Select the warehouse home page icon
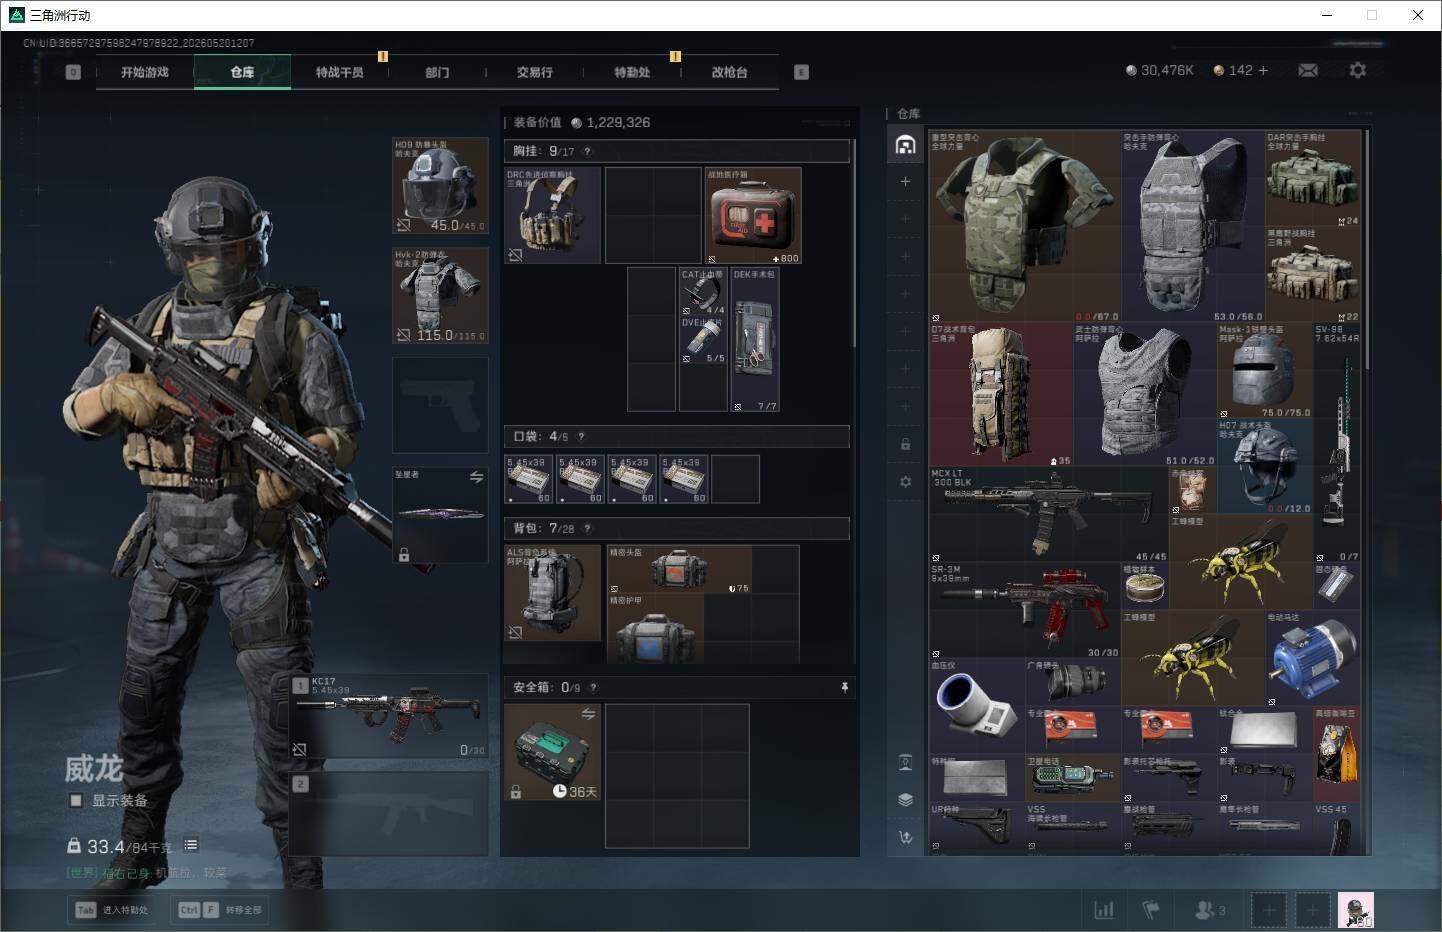This screenshot has height=932, width=1442. pyautogui.click(x=905, y=144)
